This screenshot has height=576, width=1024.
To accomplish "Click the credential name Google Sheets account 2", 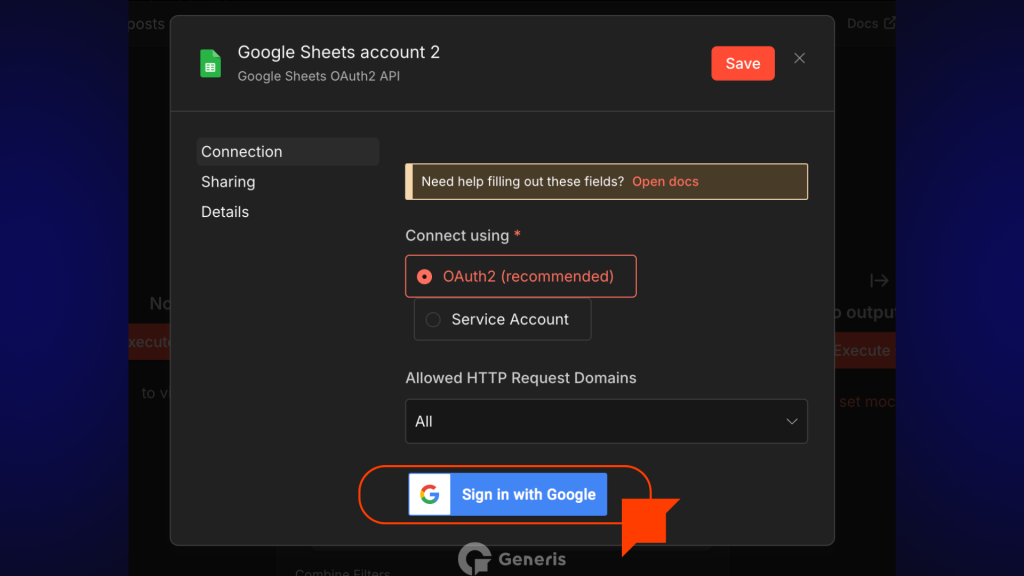I will coord(338,52).
